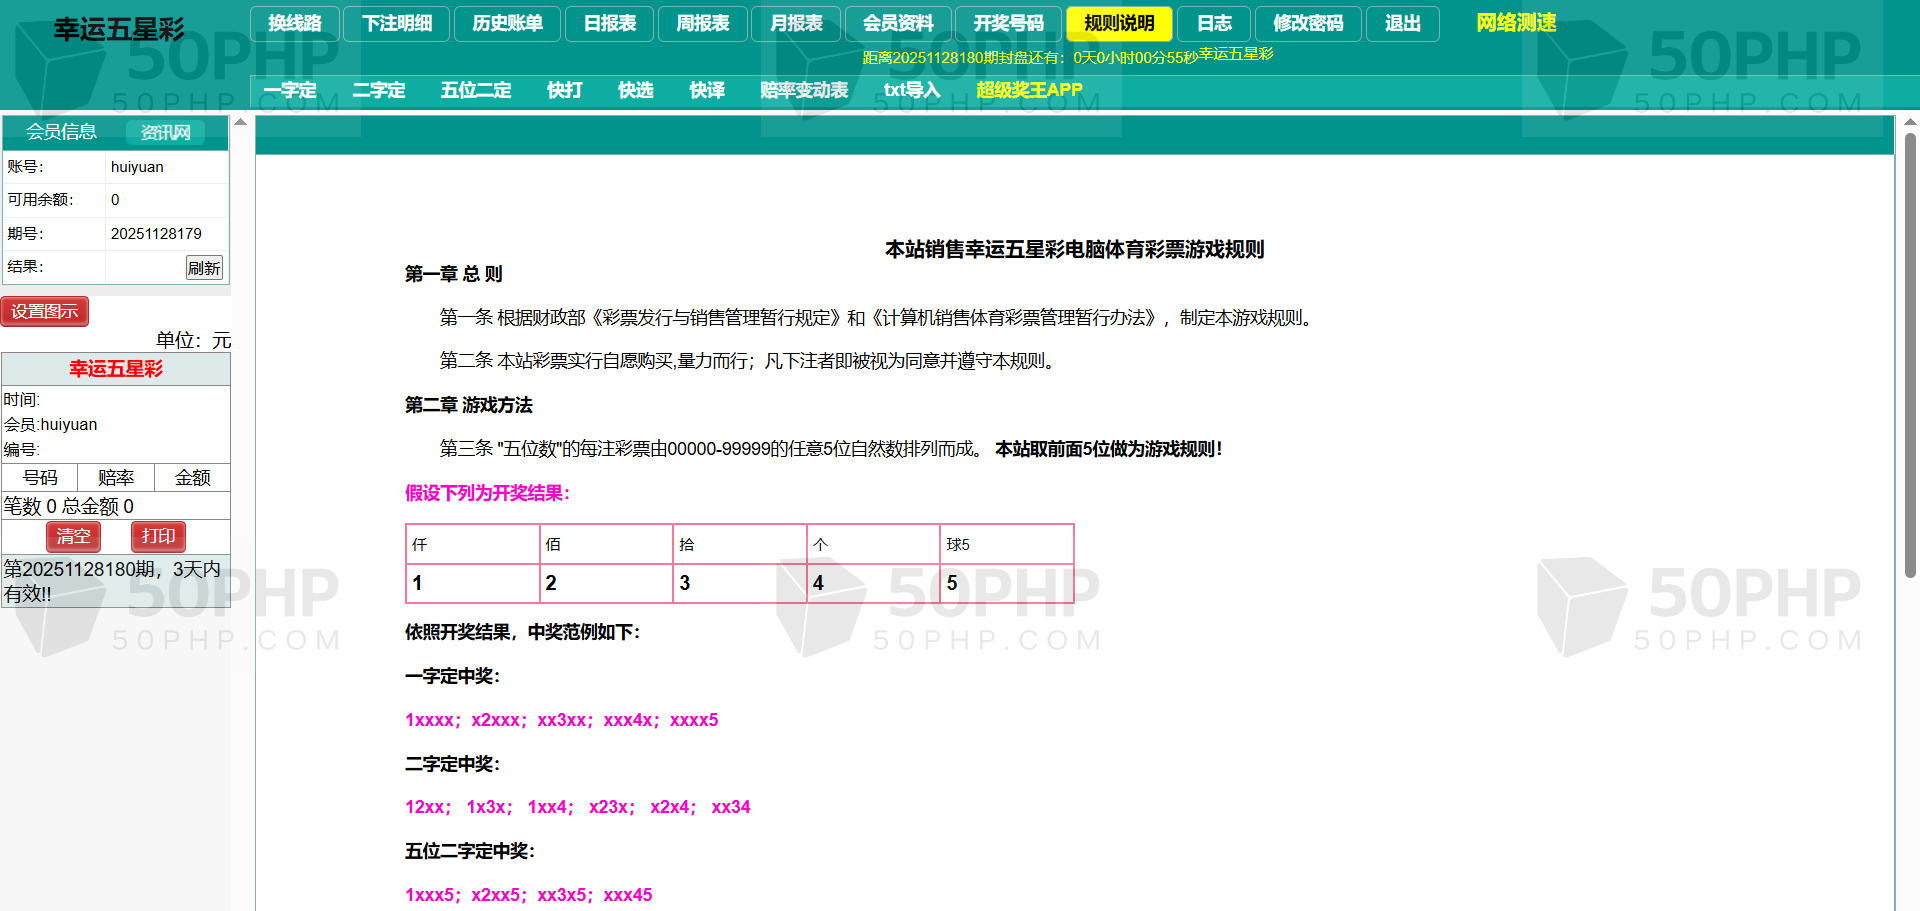Click the 清空 clear button
This screenshot has width=1920, height=911.
pos(73,536)
